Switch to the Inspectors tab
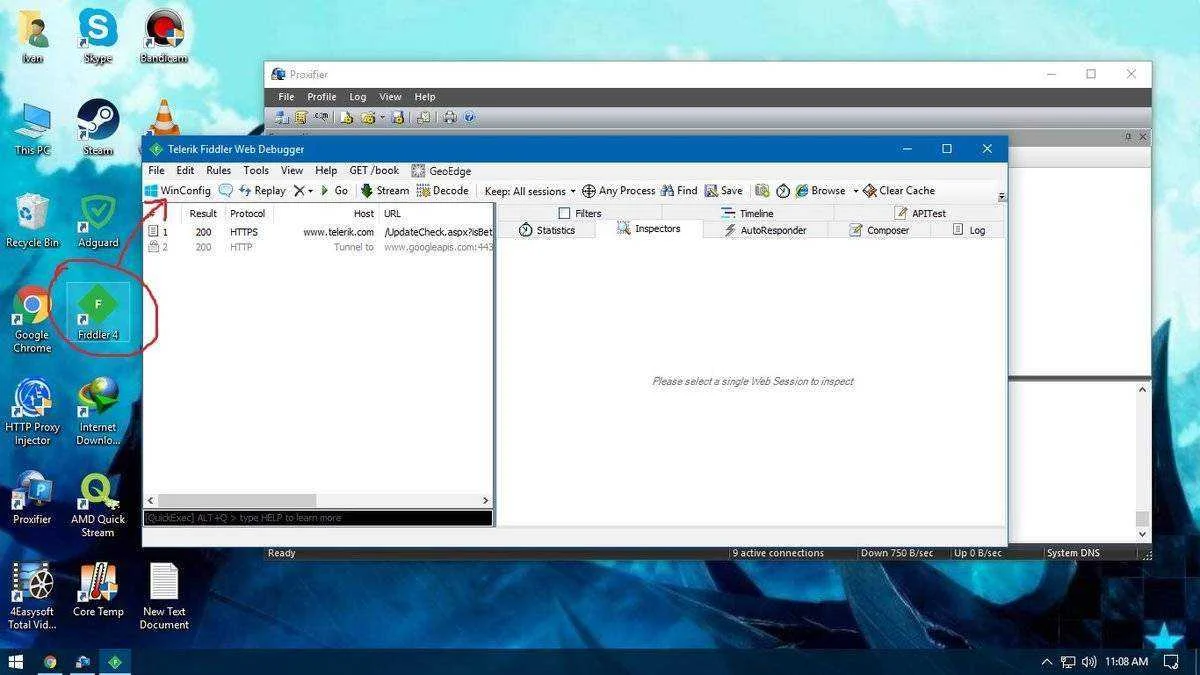This screenshot has height=675, width=1200. (x=648, y=229)
